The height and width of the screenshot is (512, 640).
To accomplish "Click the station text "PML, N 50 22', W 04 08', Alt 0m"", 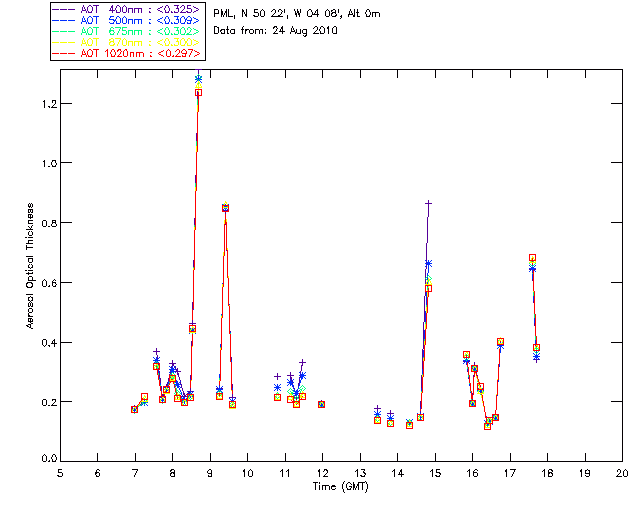I will point(297,14).
